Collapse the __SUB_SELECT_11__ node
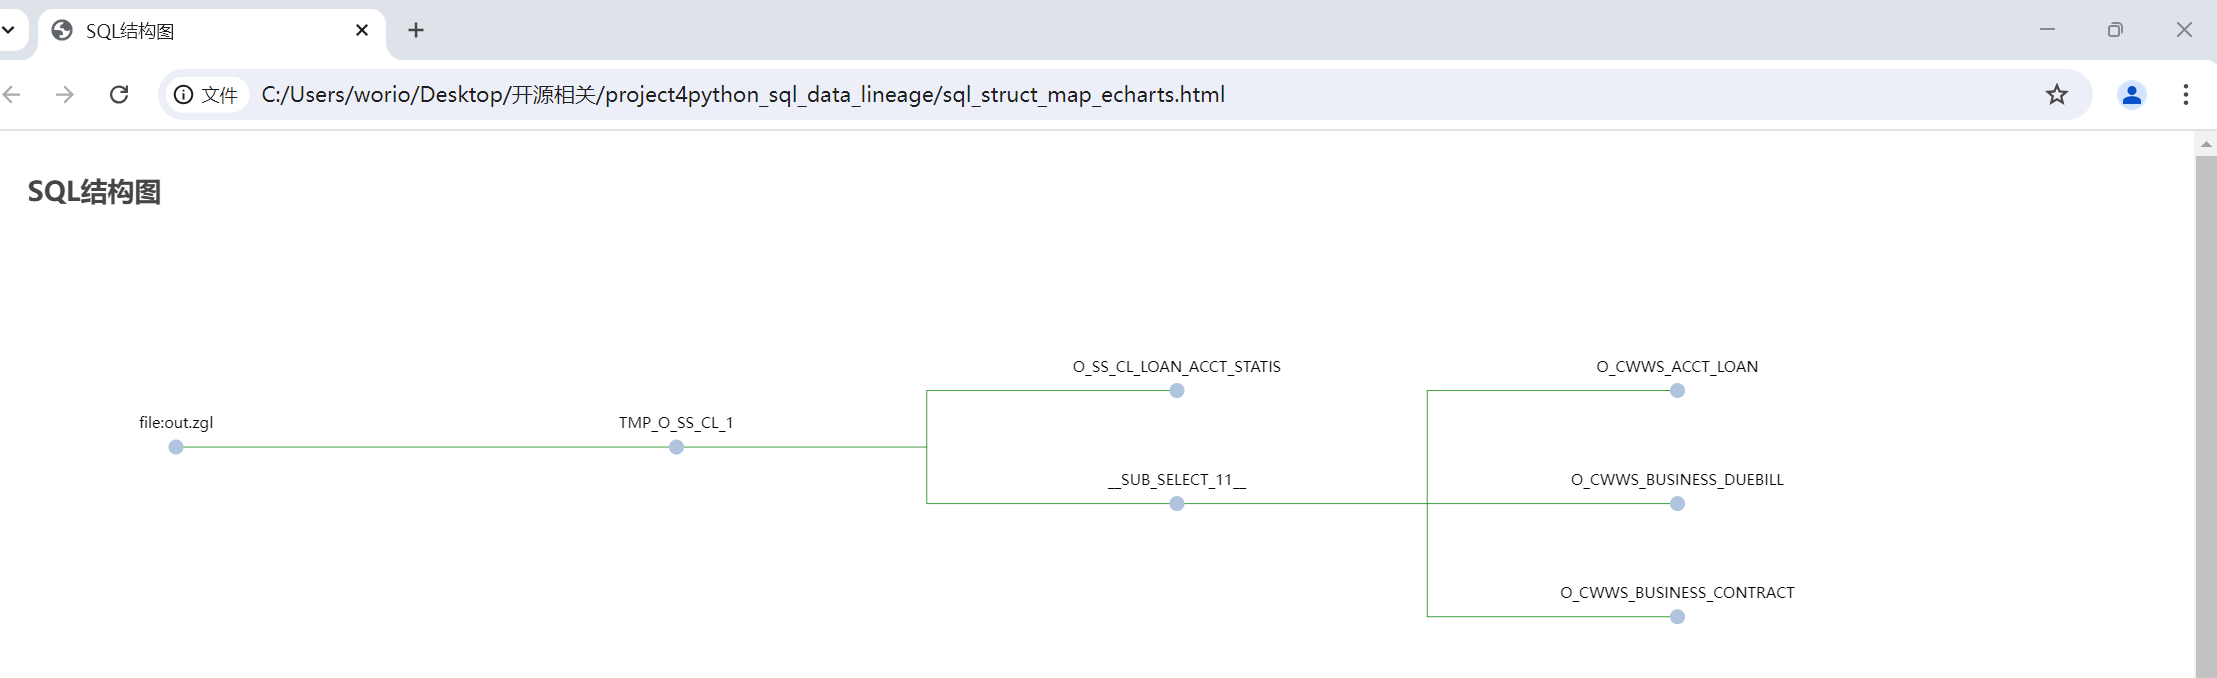 (x=1177, y=504)
